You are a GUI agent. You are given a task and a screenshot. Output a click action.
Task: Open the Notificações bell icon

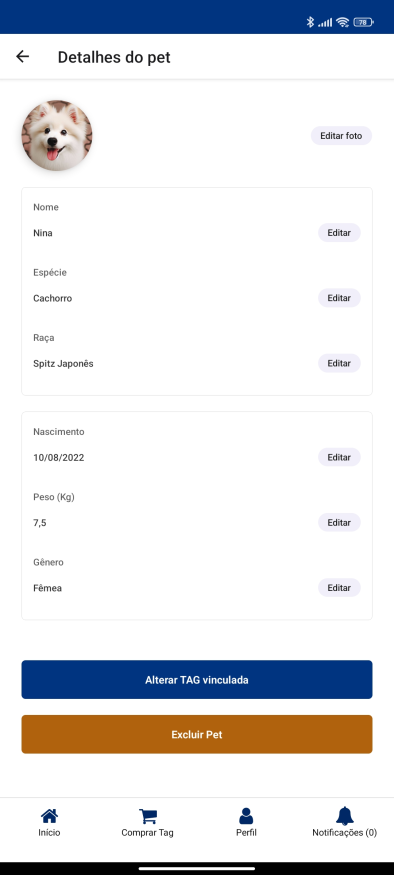[344, 816]
